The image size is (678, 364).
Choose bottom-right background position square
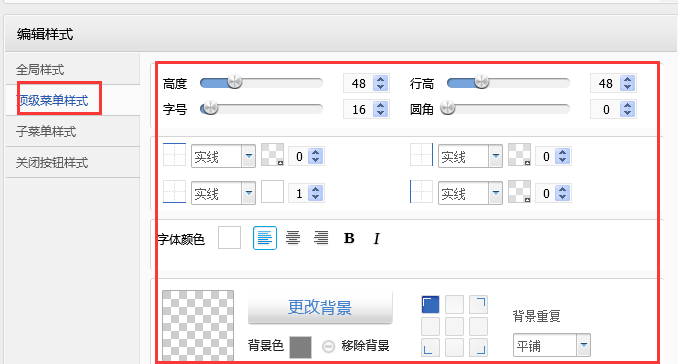tap(479, 347)
